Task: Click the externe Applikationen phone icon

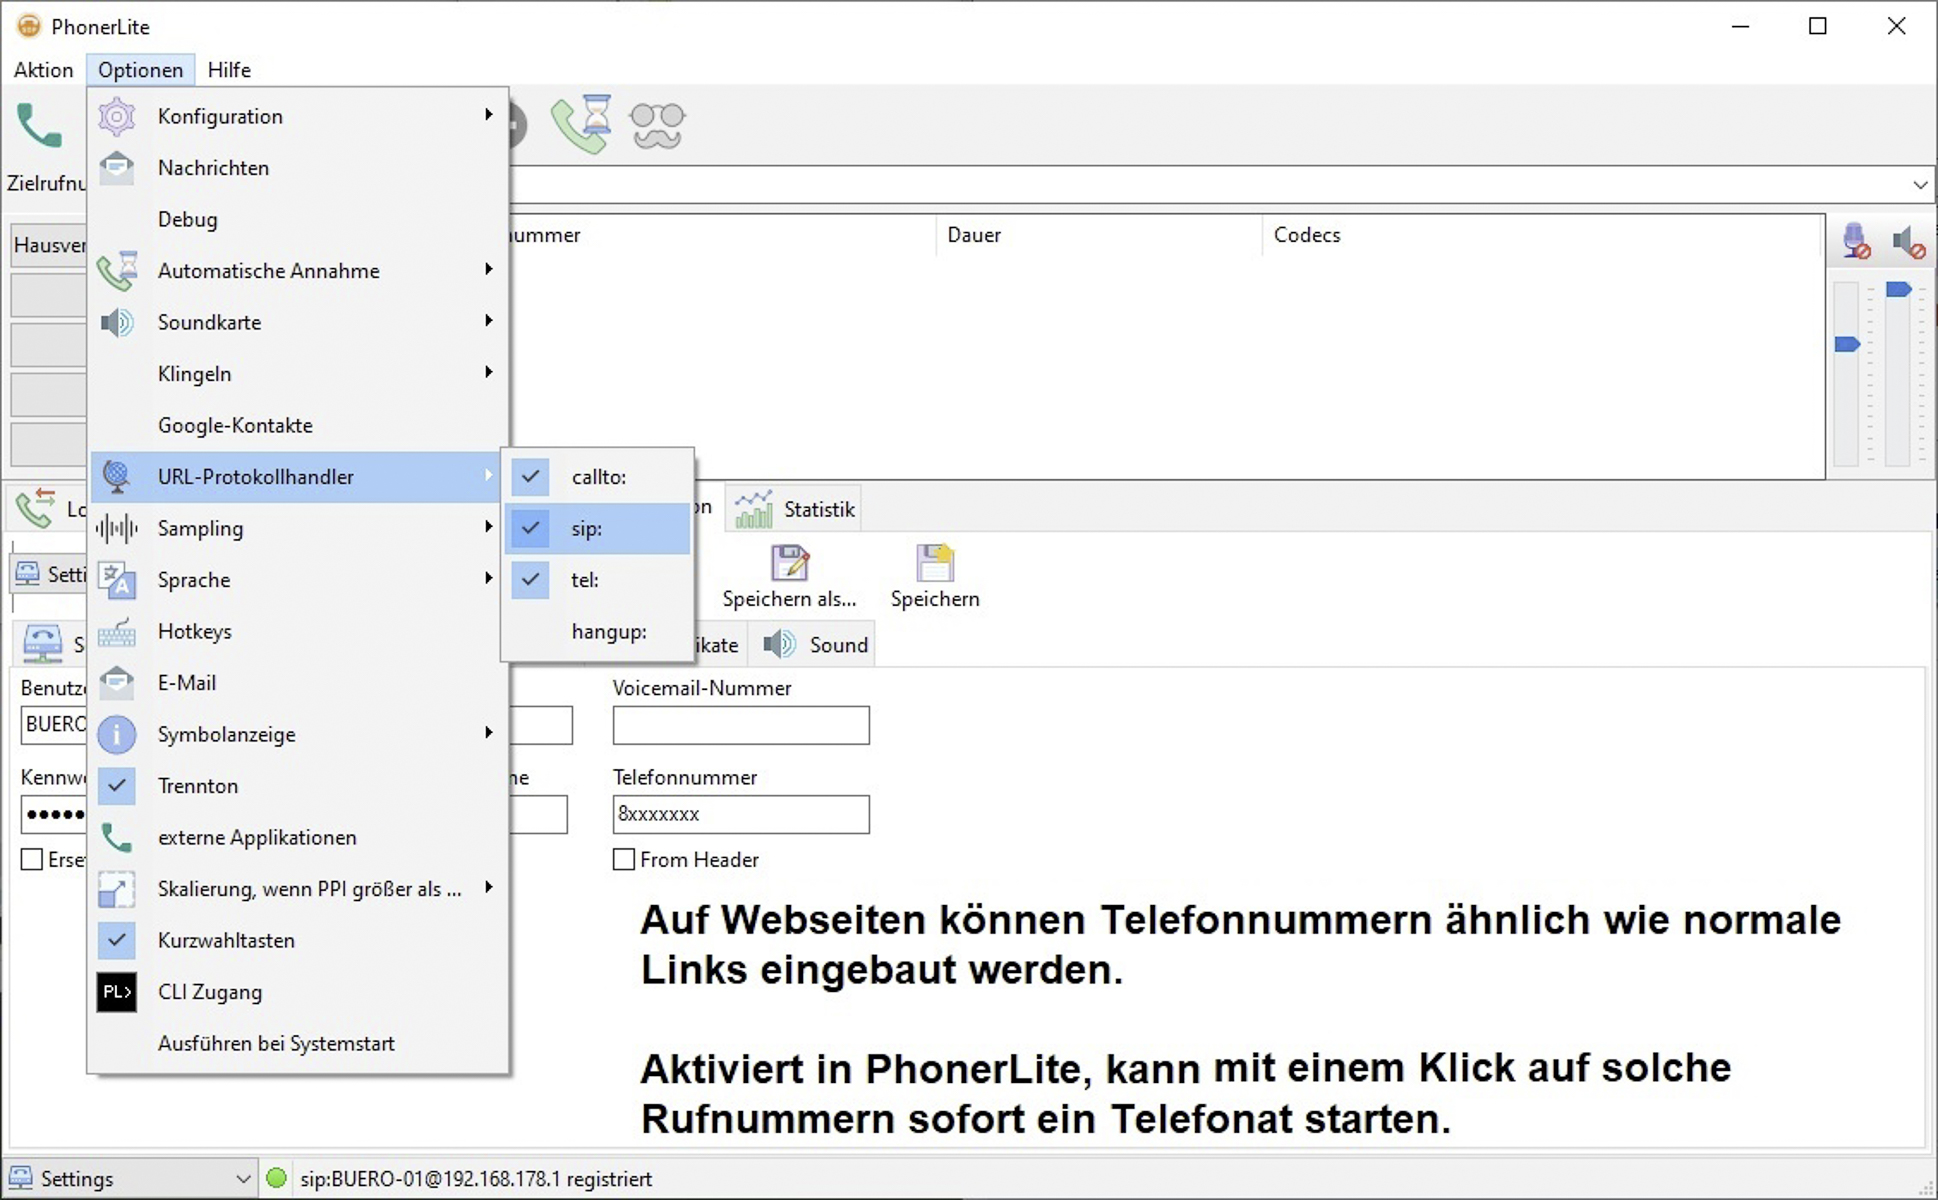Action: point(117,838)
